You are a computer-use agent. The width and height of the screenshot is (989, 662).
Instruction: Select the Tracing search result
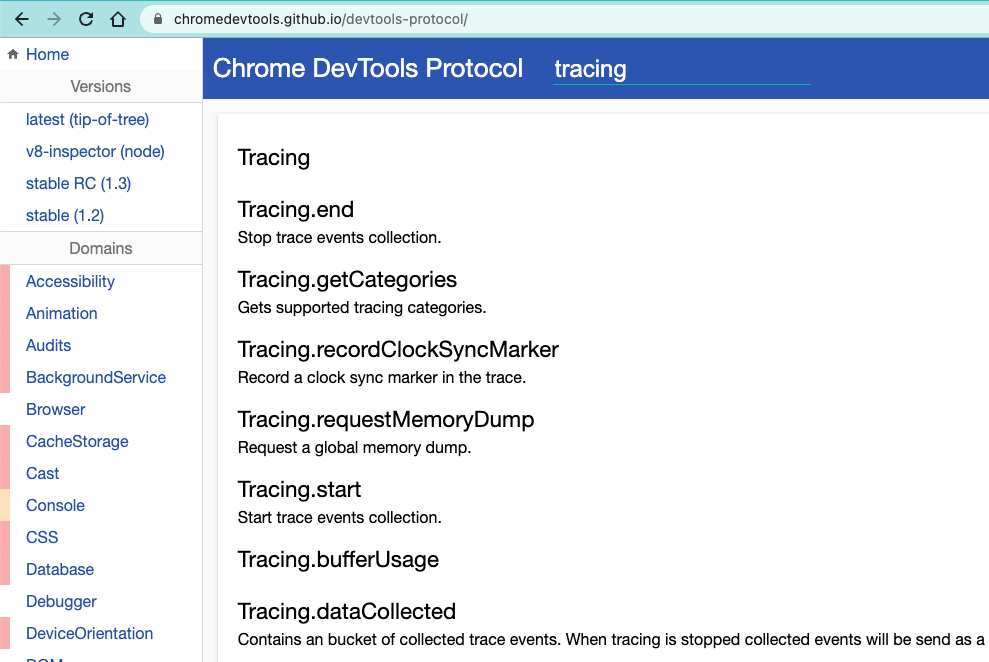(x=274, y=158)
